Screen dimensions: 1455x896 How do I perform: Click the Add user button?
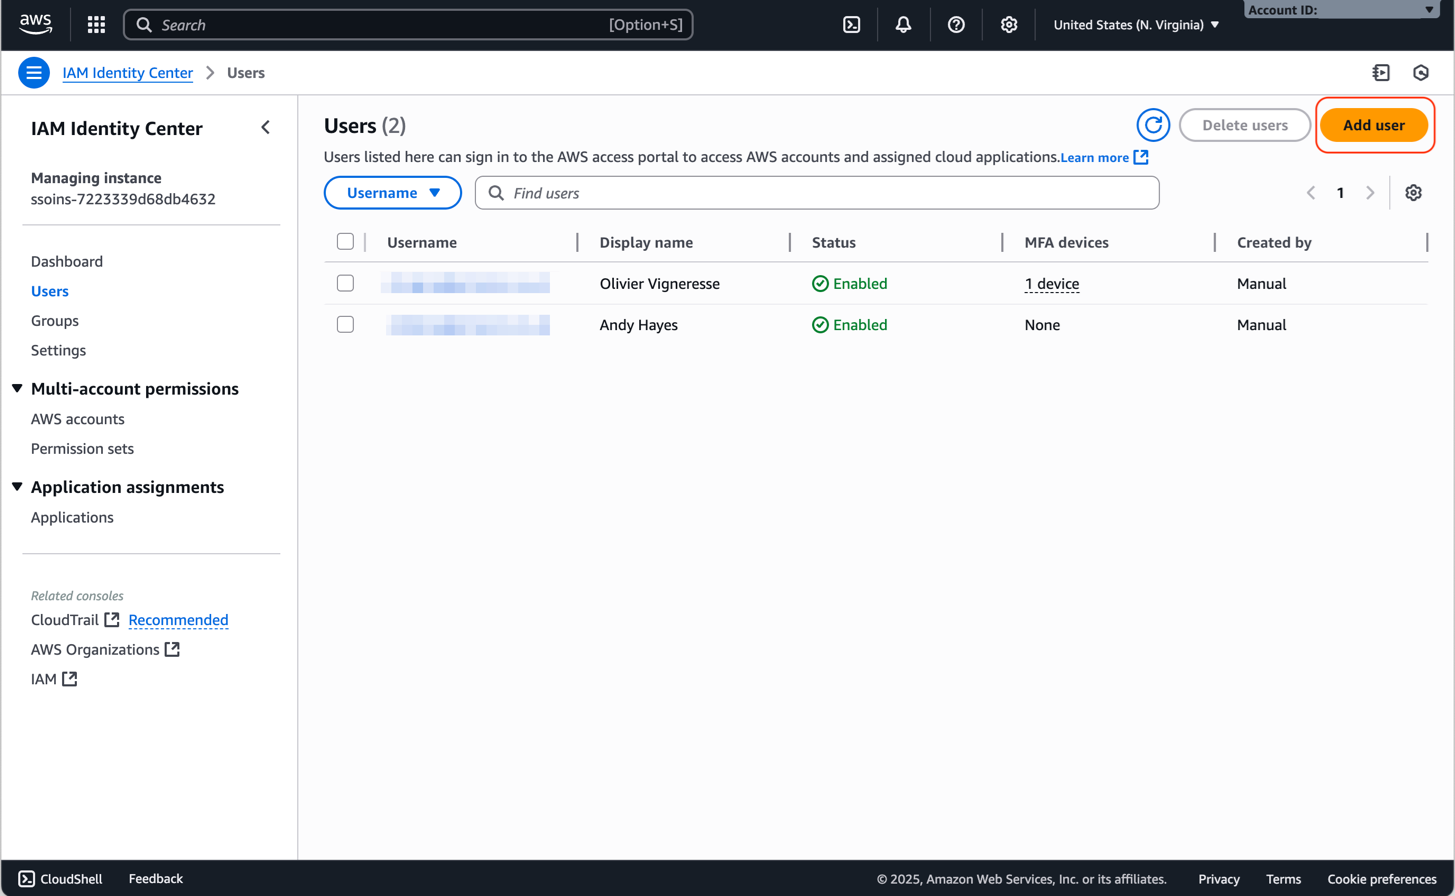tap(1374, 125)
